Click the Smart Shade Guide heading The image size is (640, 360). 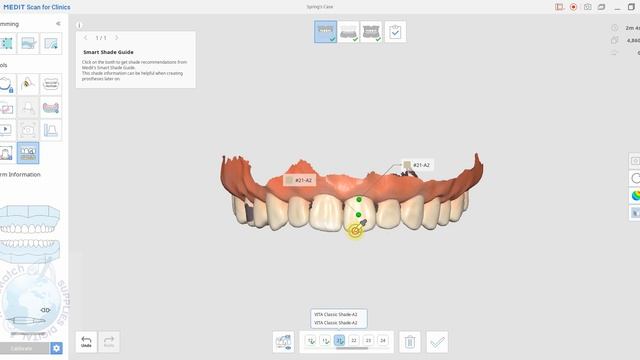click(x=108, y=52)
